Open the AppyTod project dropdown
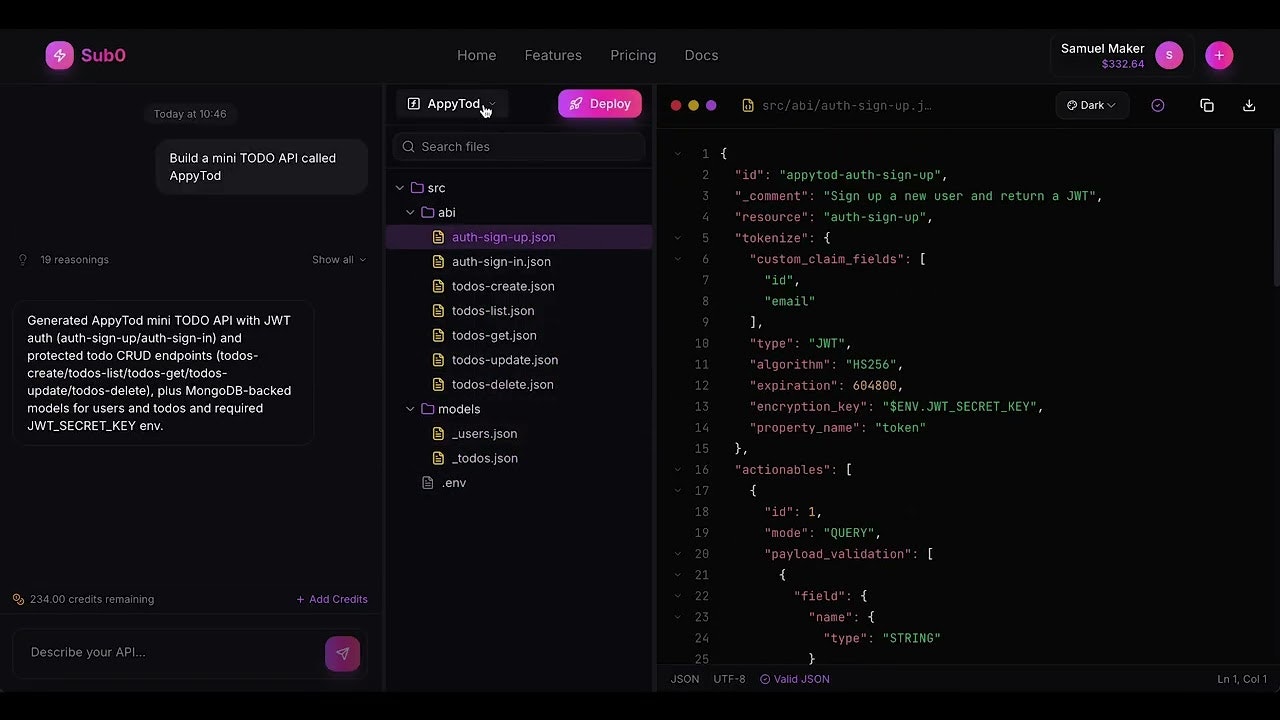Image resolution: width=1280 pixels, height=720 pixels. (x=452, y=104)
